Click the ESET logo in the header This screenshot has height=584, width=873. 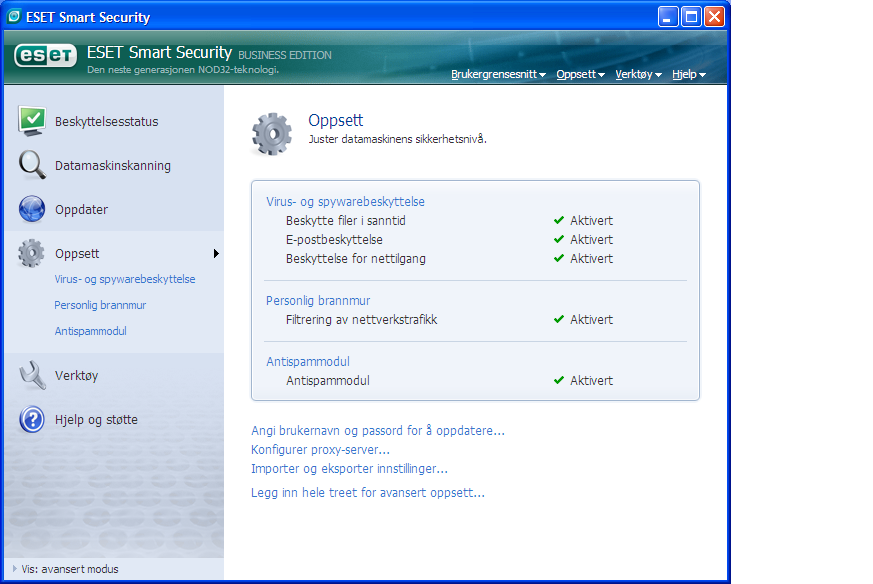[x=45, y=56]
